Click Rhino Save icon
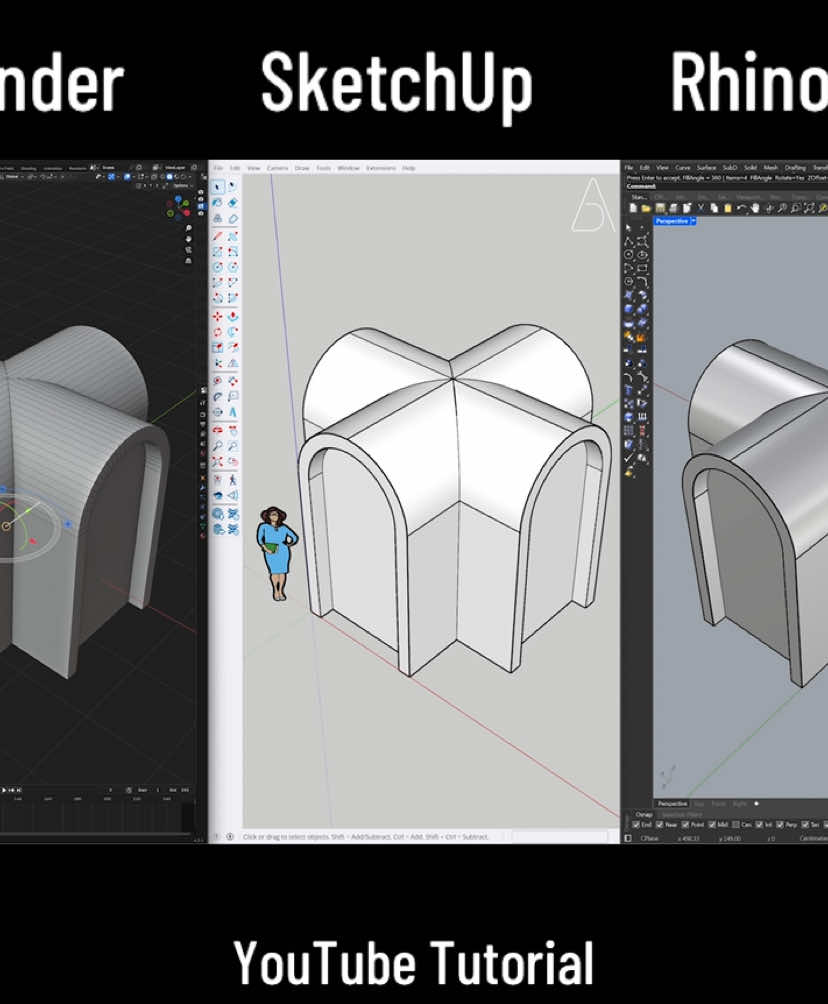The height and width of the screenshot is (1004, 828). (660, 208)
